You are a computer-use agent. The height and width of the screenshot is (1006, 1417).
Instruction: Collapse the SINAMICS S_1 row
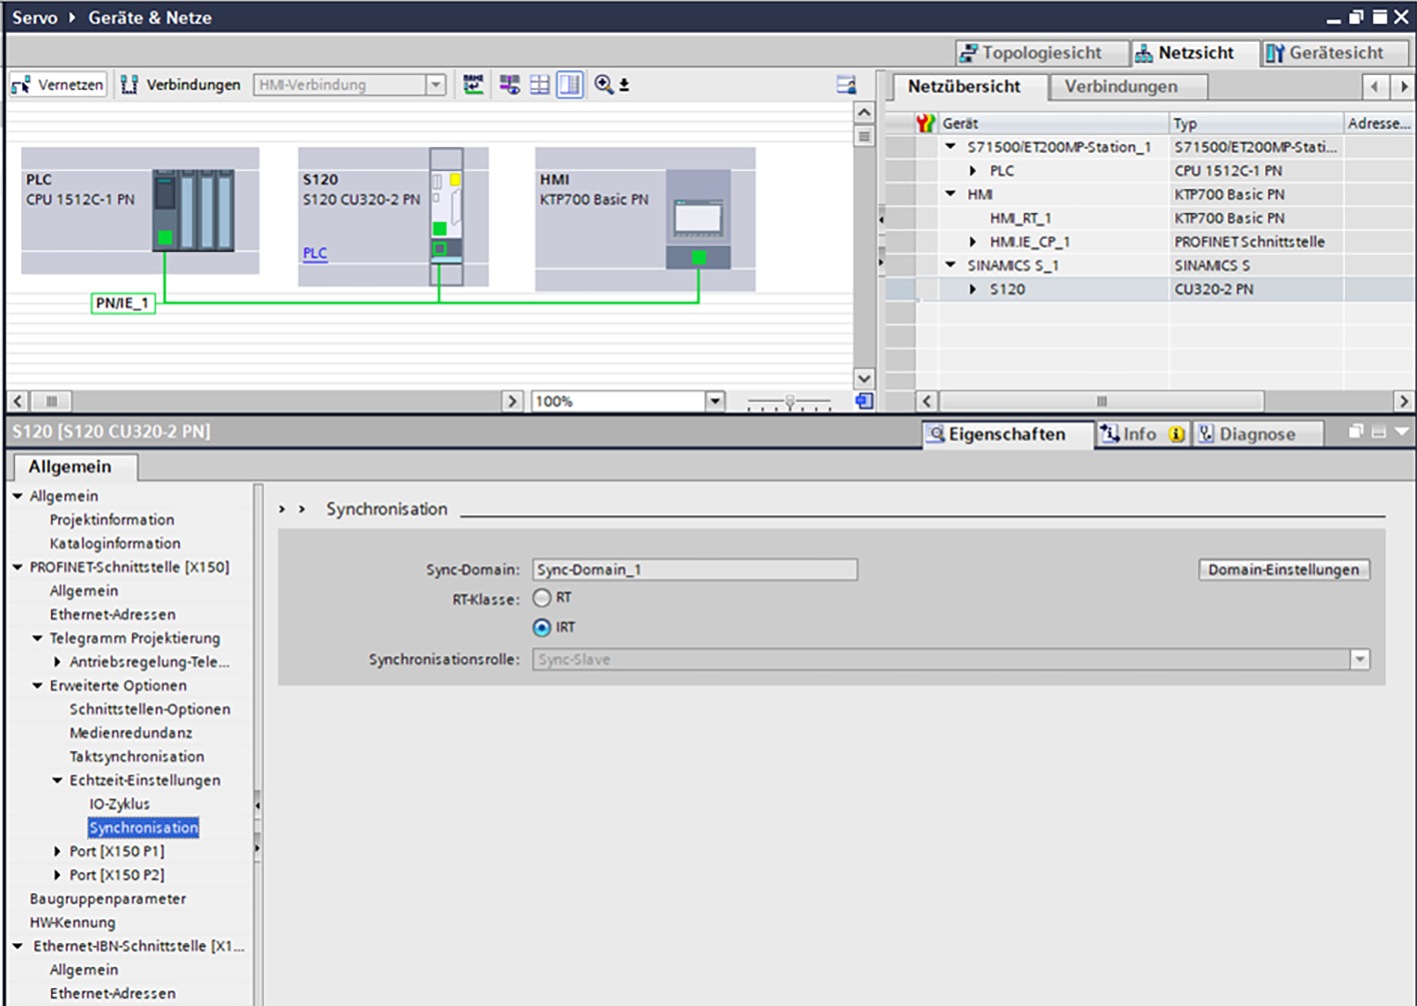tap(951, 265)
